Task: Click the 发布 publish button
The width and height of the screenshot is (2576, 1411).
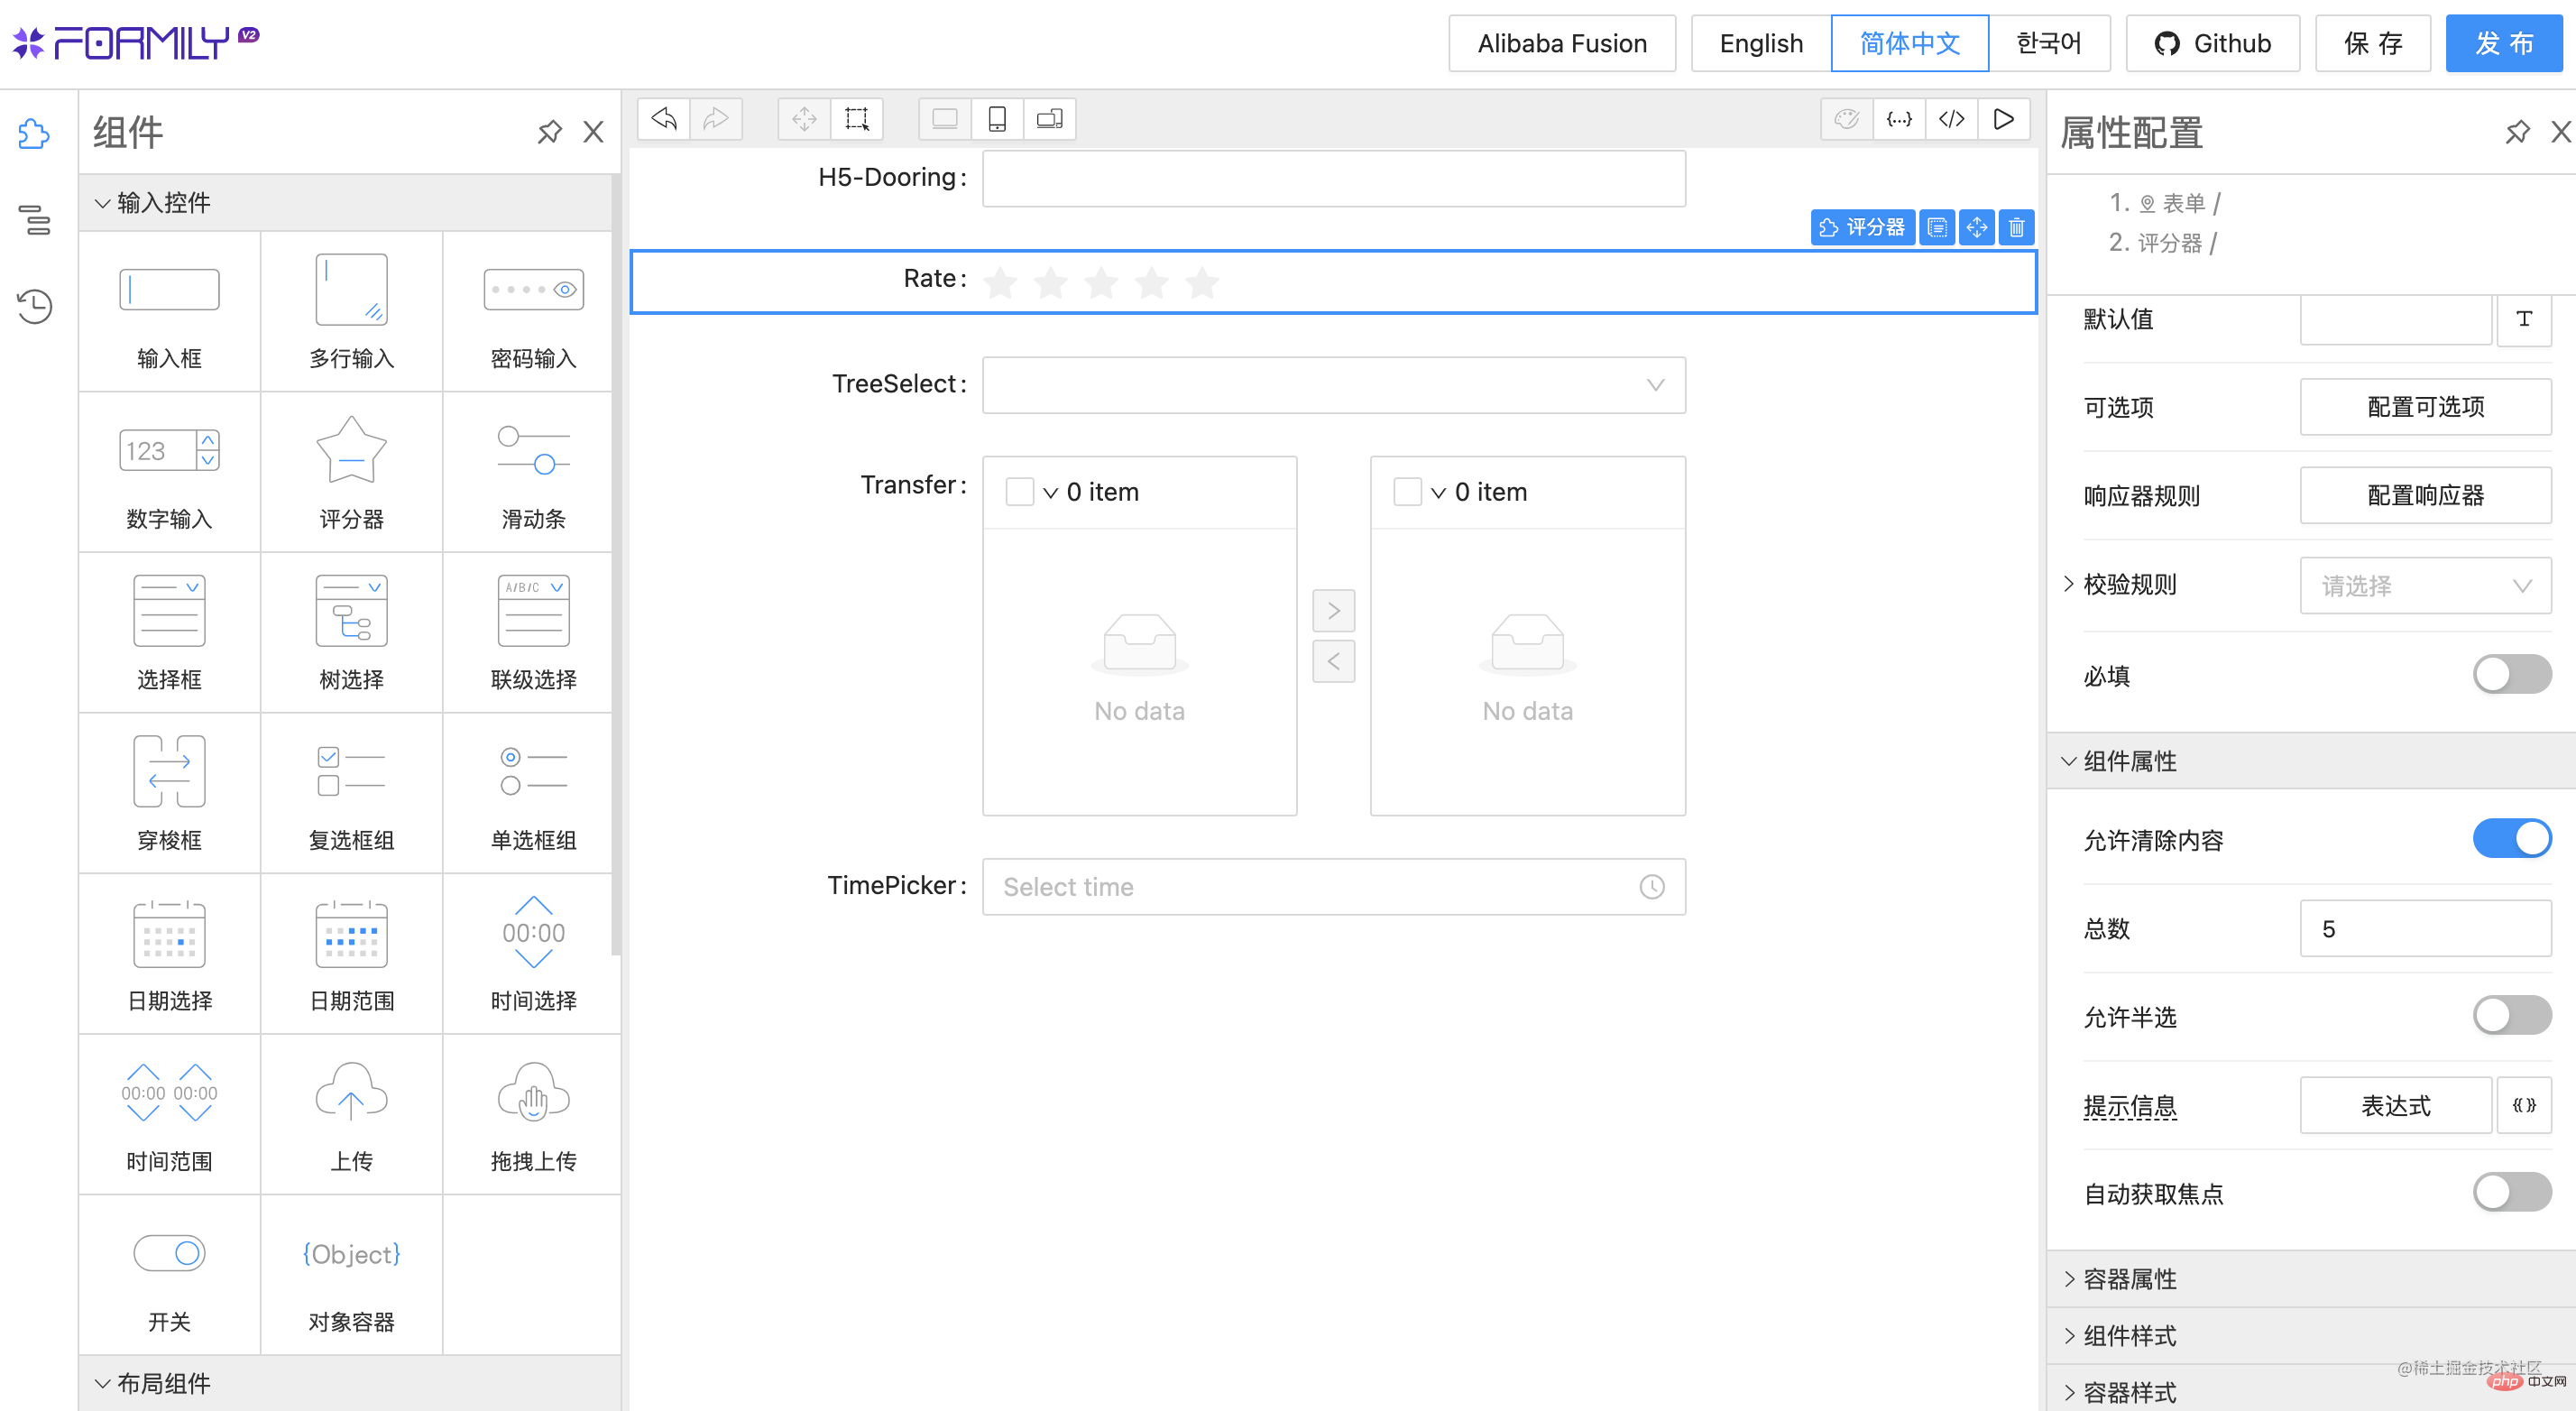Action: coord(2504,43)
